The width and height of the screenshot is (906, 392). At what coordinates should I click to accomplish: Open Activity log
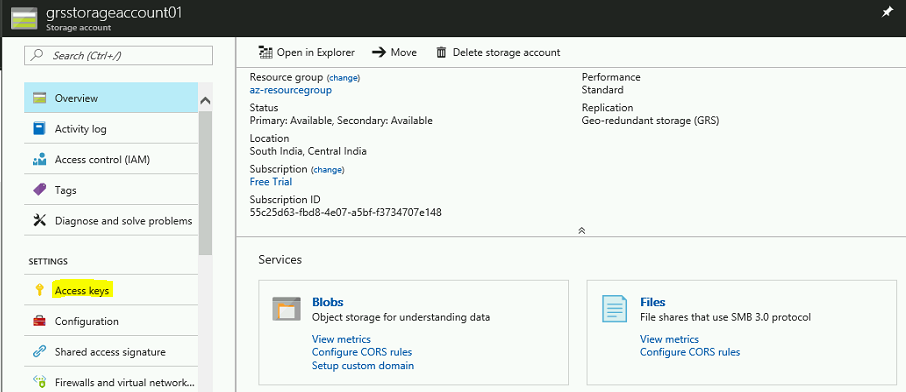(x=111, y=129)
